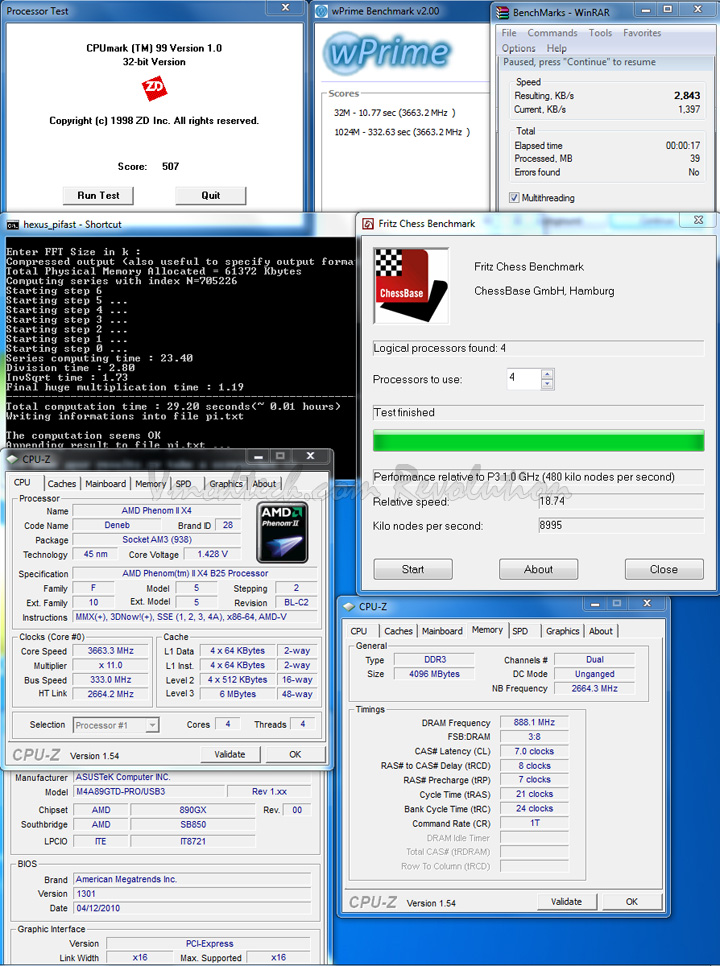The image size is (720, 966).
Task: Click wPrime 1024M score line
Action: [402, 132]
